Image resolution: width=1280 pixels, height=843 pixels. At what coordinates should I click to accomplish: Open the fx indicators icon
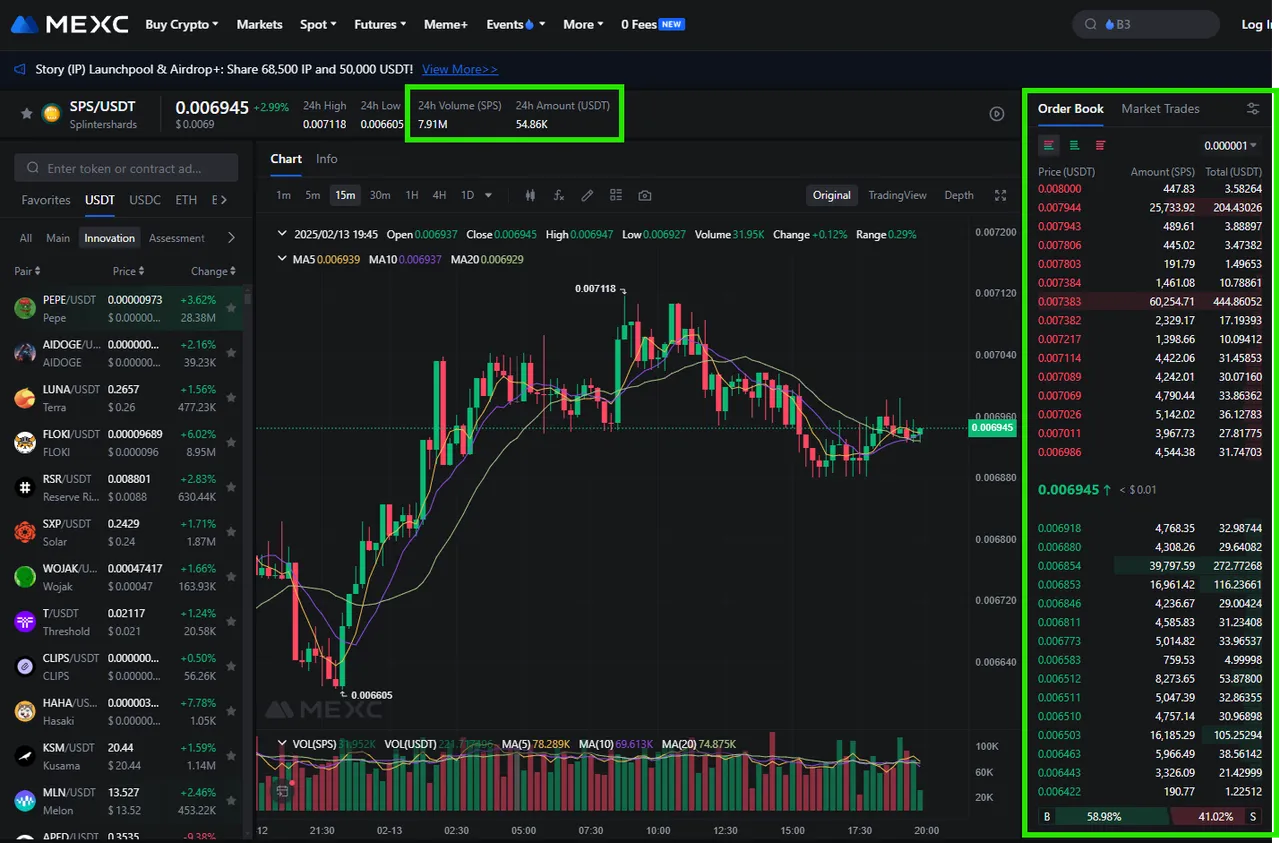(559, 196)
